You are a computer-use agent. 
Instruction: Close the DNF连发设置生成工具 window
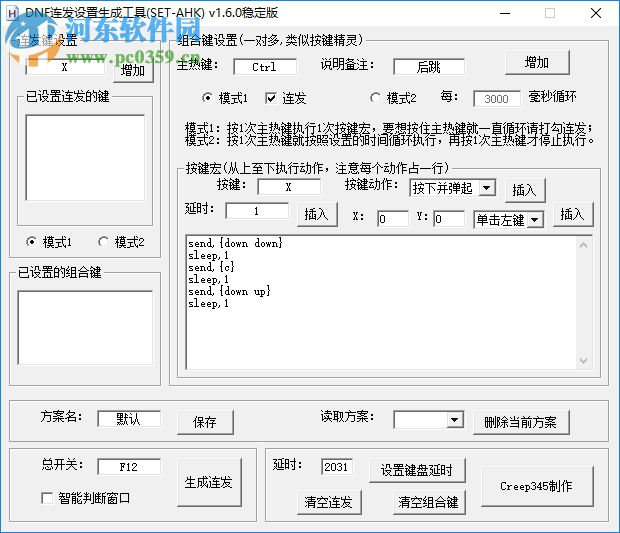pos(596,13)
